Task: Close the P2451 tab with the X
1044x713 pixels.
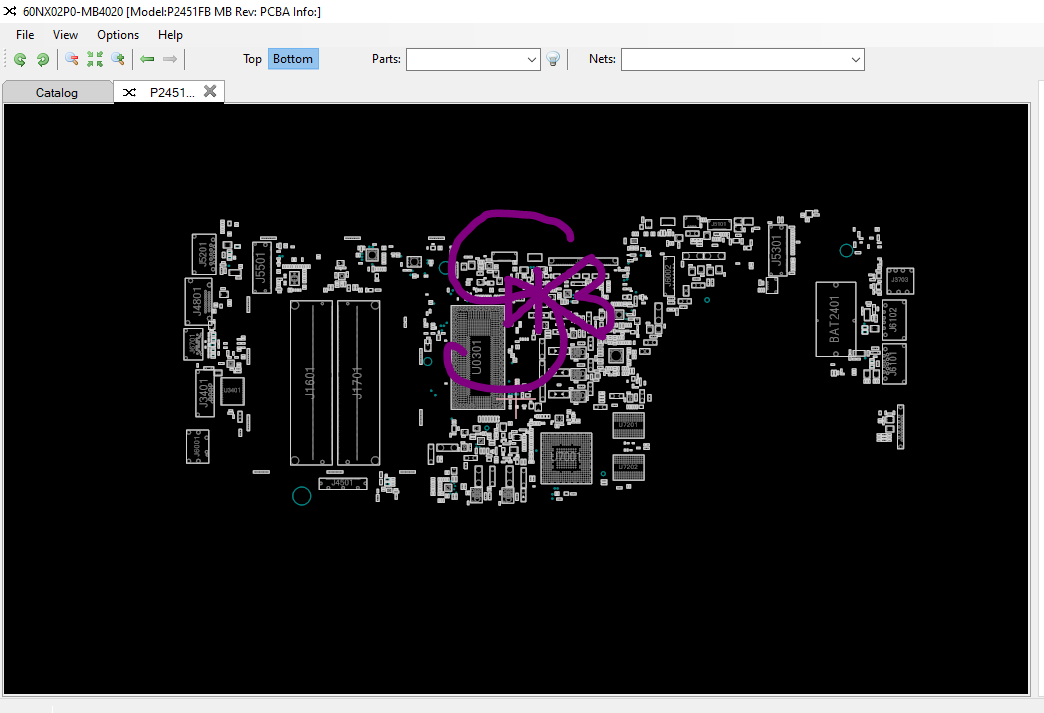Action: coord(210,91)
